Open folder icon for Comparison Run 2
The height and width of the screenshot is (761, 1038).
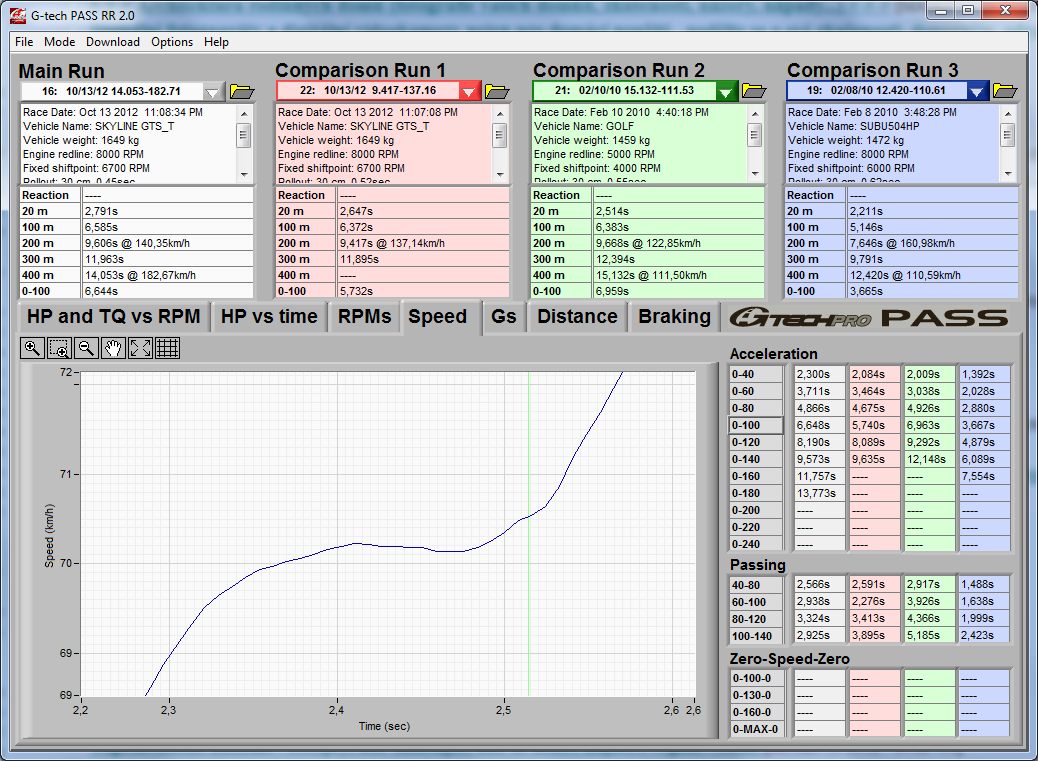click(x=753, y=91)
